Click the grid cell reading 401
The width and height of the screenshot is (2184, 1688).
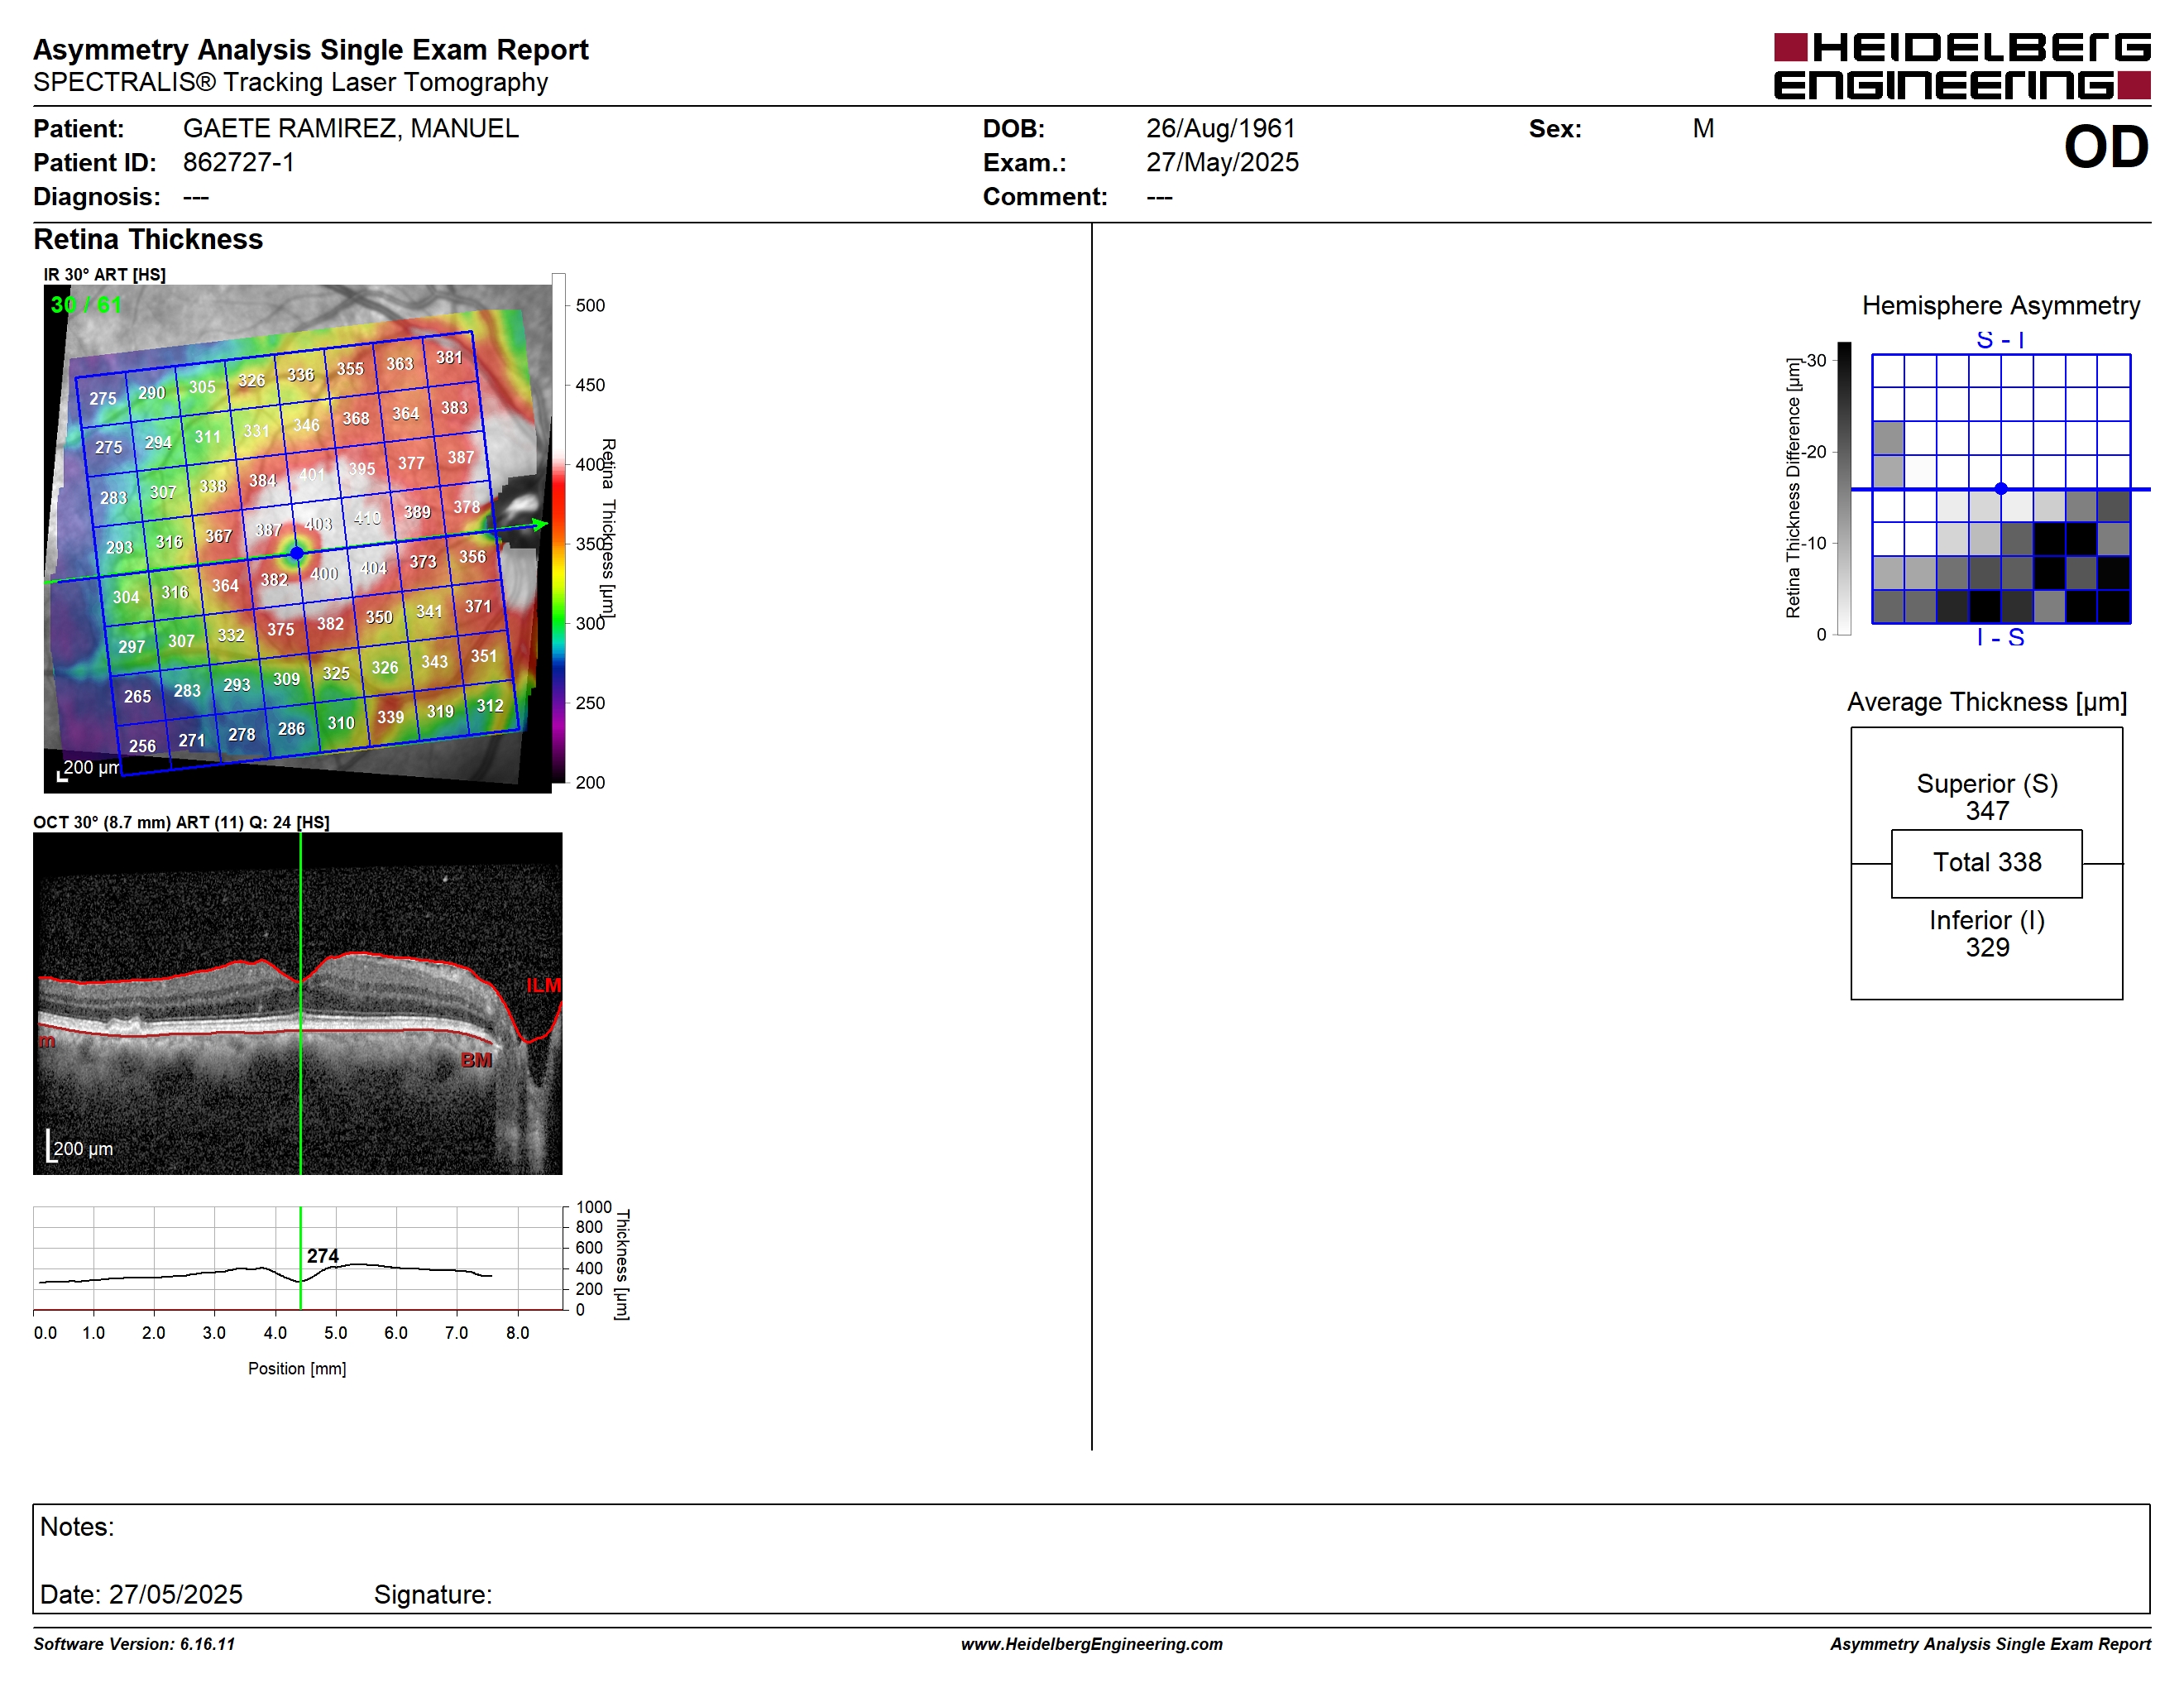tap(312, 474)
